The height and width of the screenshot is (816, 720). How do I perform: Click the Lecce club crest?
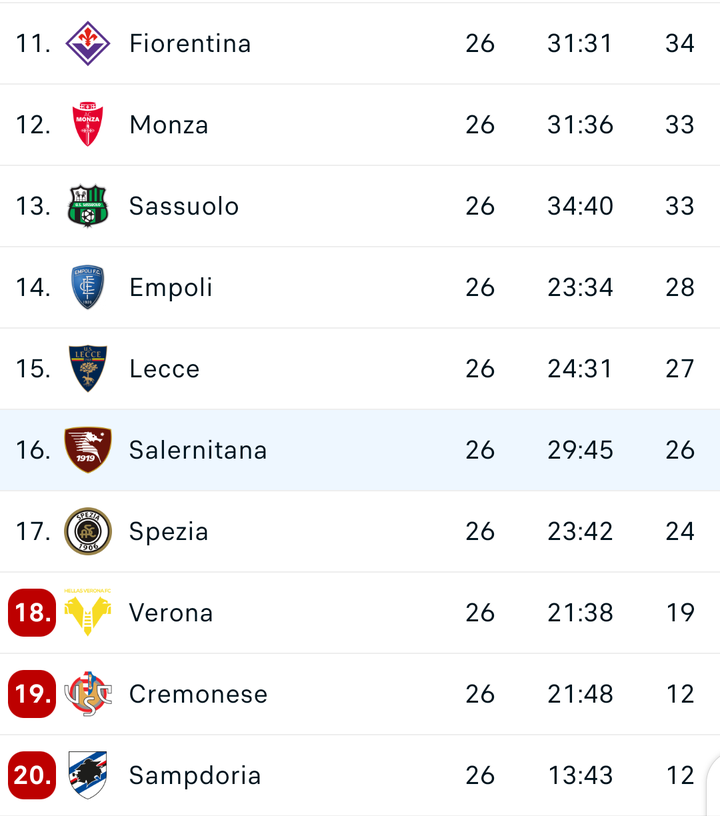(x=87, y=368)
